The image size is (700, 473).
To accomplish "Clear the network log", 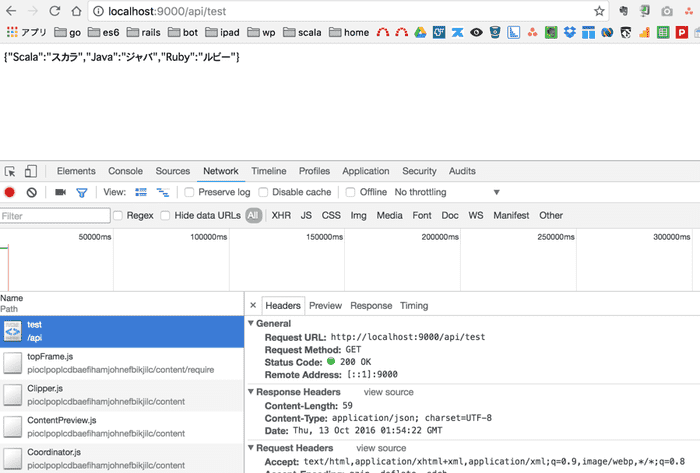I will (x=32, y=192).
